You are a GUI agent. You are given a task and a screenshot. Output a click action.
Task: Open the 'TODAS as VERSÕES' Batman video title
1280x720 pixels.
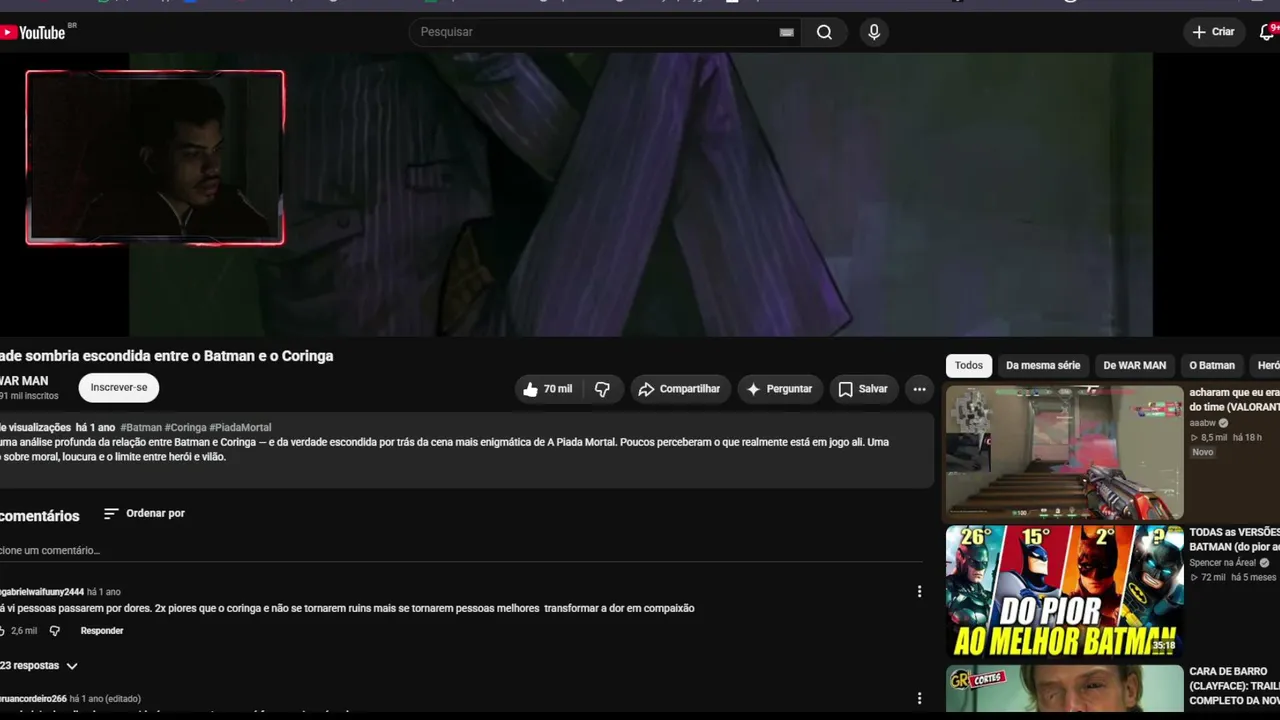tap(1234, 540)
